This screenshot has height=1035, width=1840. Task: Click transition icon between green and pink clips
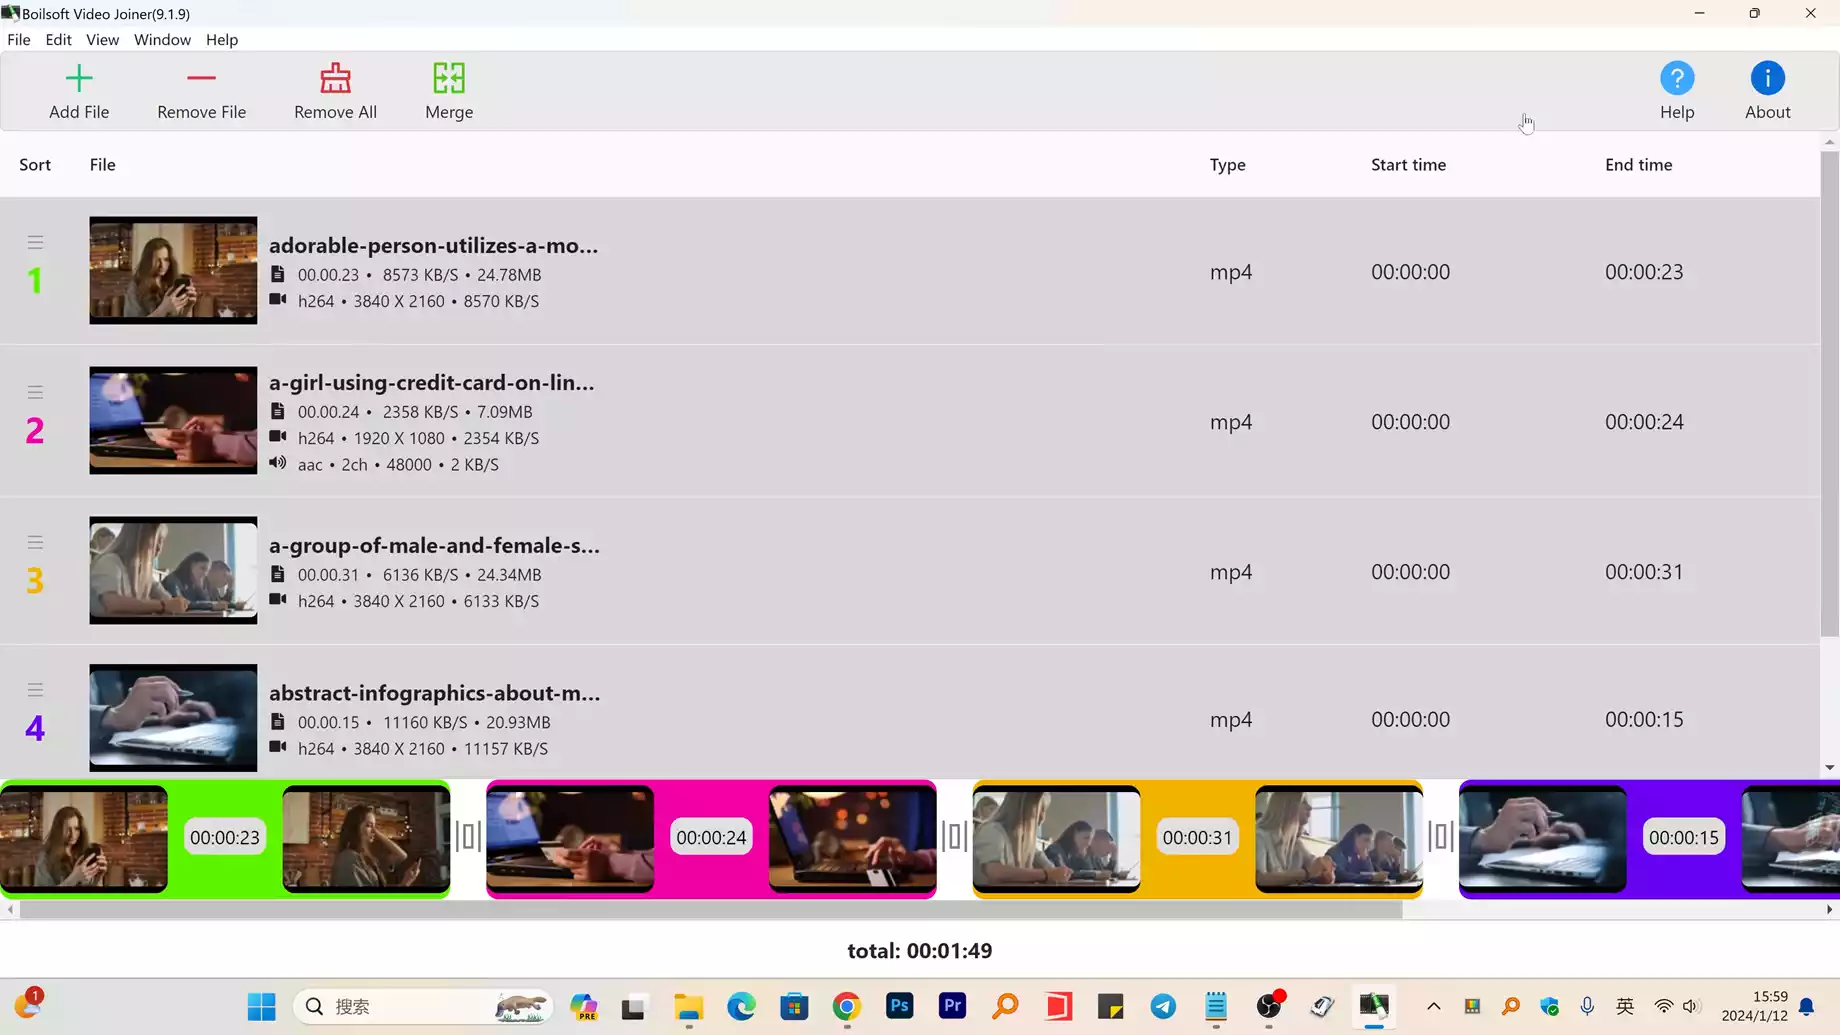click(468, 836)
